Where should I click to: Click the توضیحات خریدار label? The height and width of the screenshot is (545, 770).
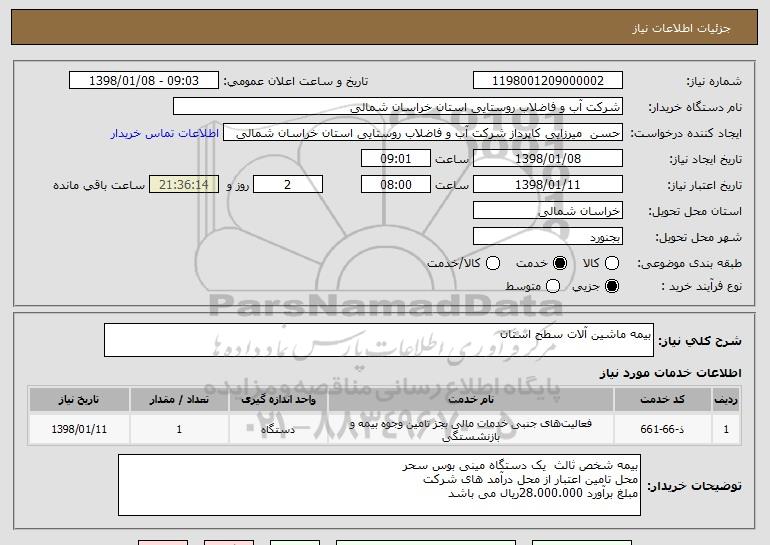(694, 486)
